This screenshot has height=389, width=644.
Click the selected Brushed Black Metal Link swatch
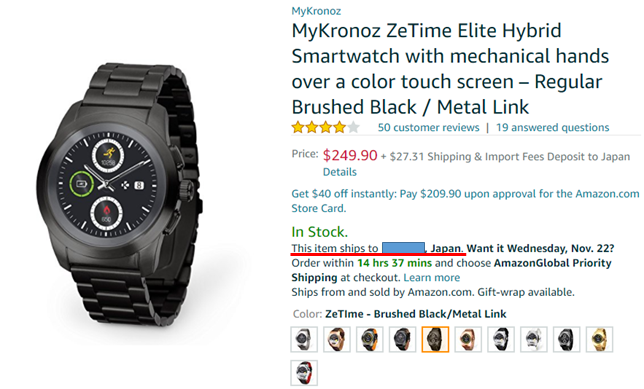pyautogui.click(x=435, y=339)
